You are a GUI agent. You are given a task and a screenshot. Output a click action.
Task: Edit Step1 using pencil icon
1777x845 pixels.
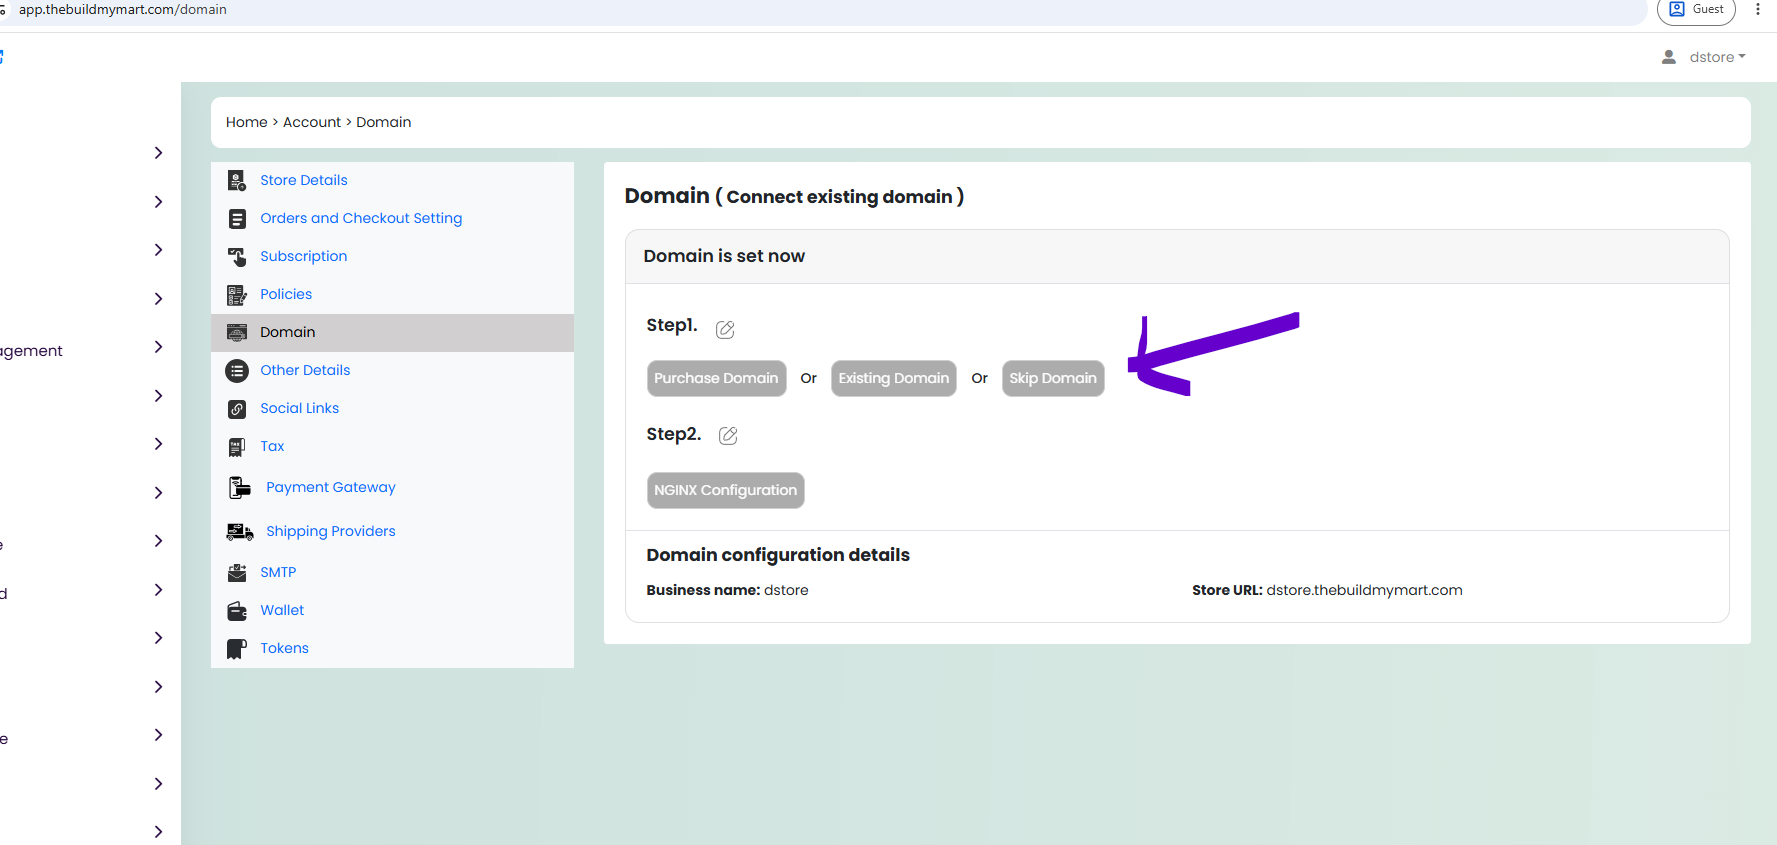click(x=726, y=329)
